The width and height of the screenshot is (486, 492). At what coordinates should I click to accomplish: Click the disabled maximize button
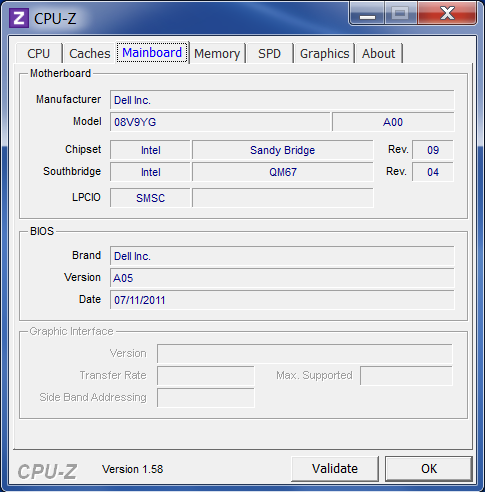pyautogui.click(x=401, y=13)
